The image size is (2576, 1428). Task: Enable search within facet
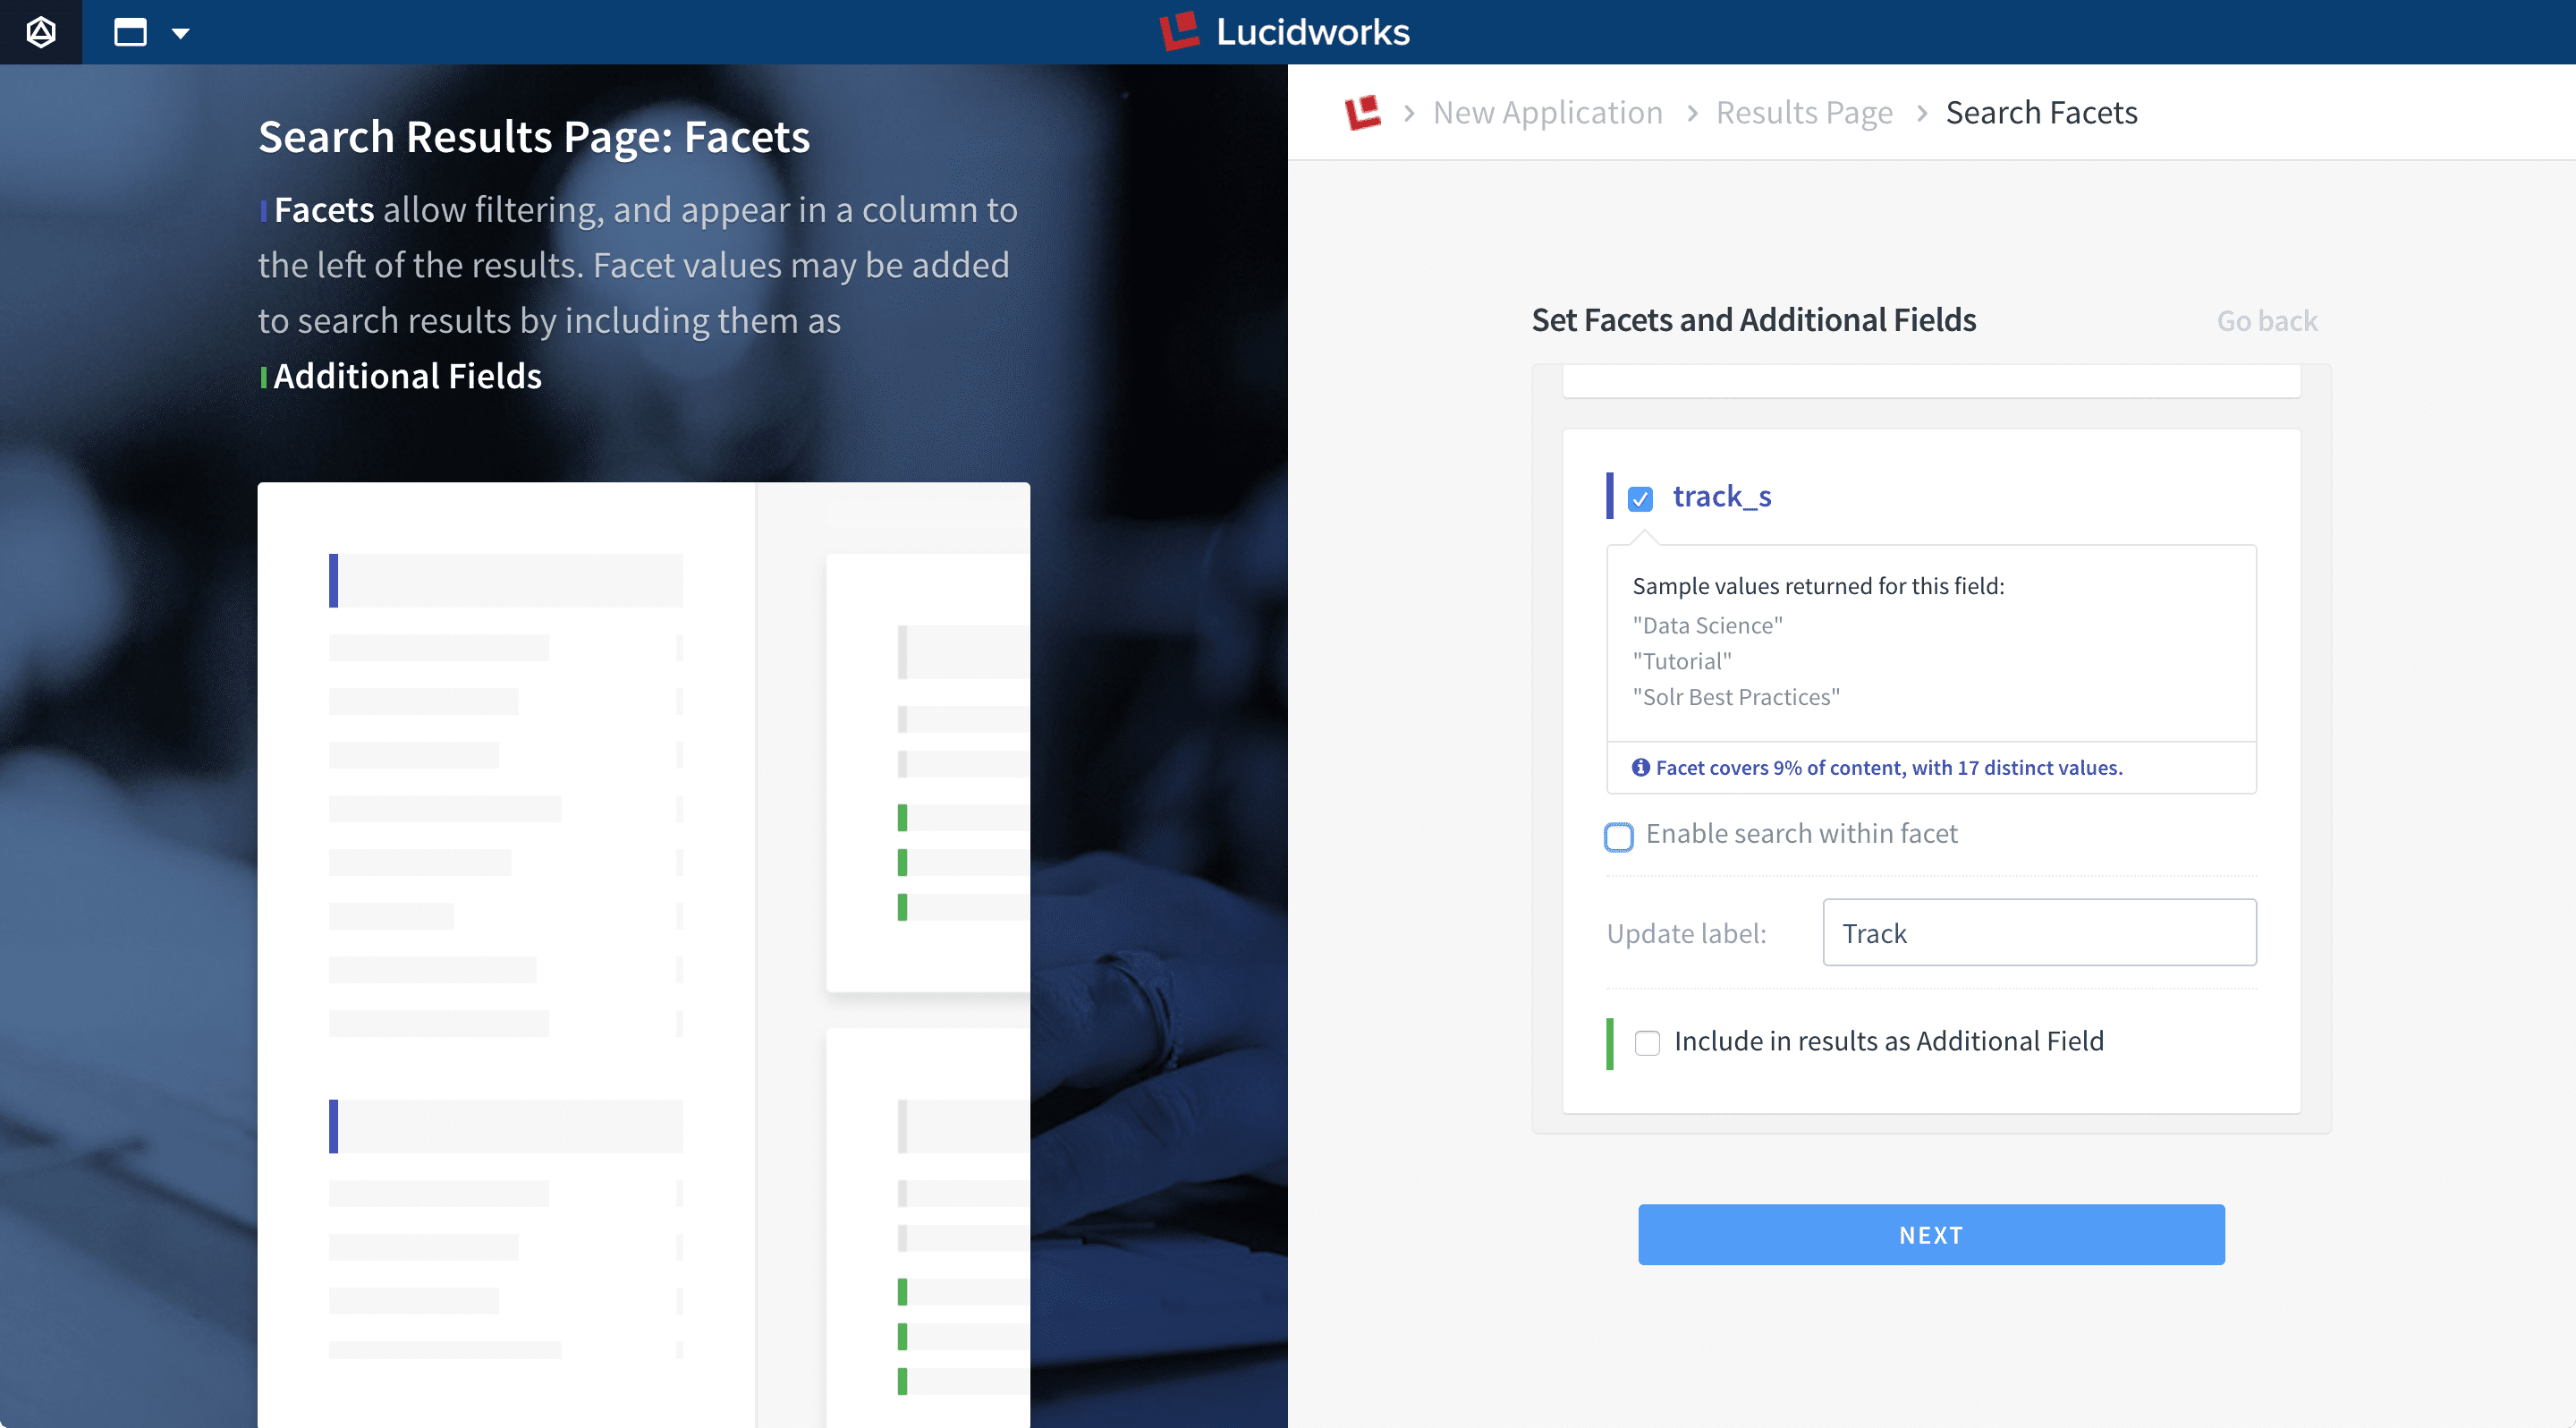(1619, 836)
